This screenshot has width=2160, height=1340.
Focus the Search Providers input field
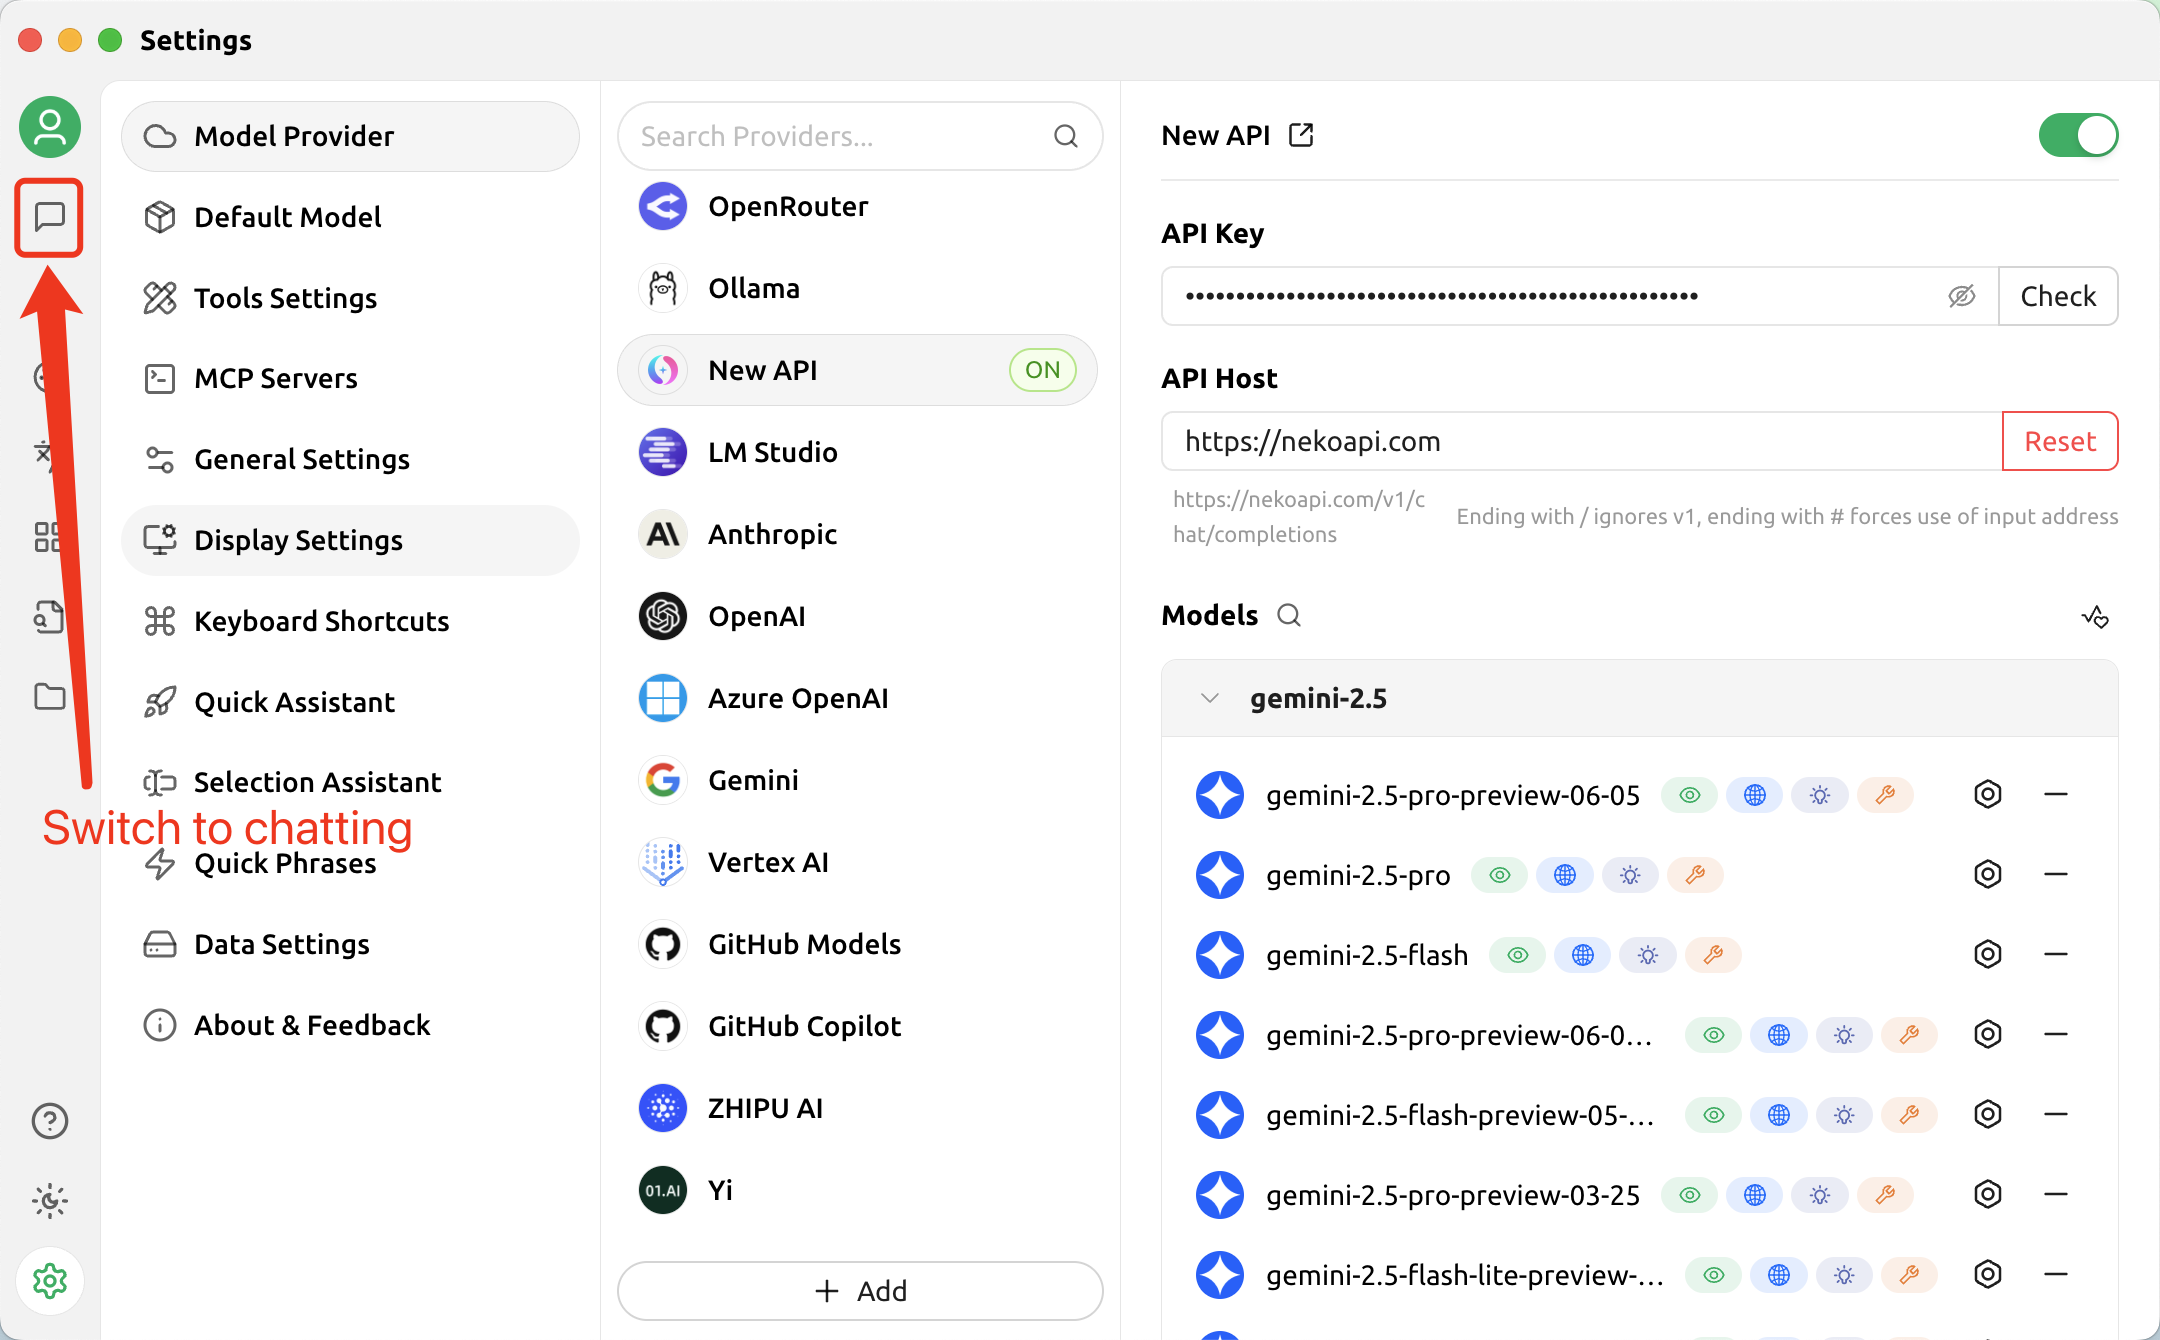(840, 136)
